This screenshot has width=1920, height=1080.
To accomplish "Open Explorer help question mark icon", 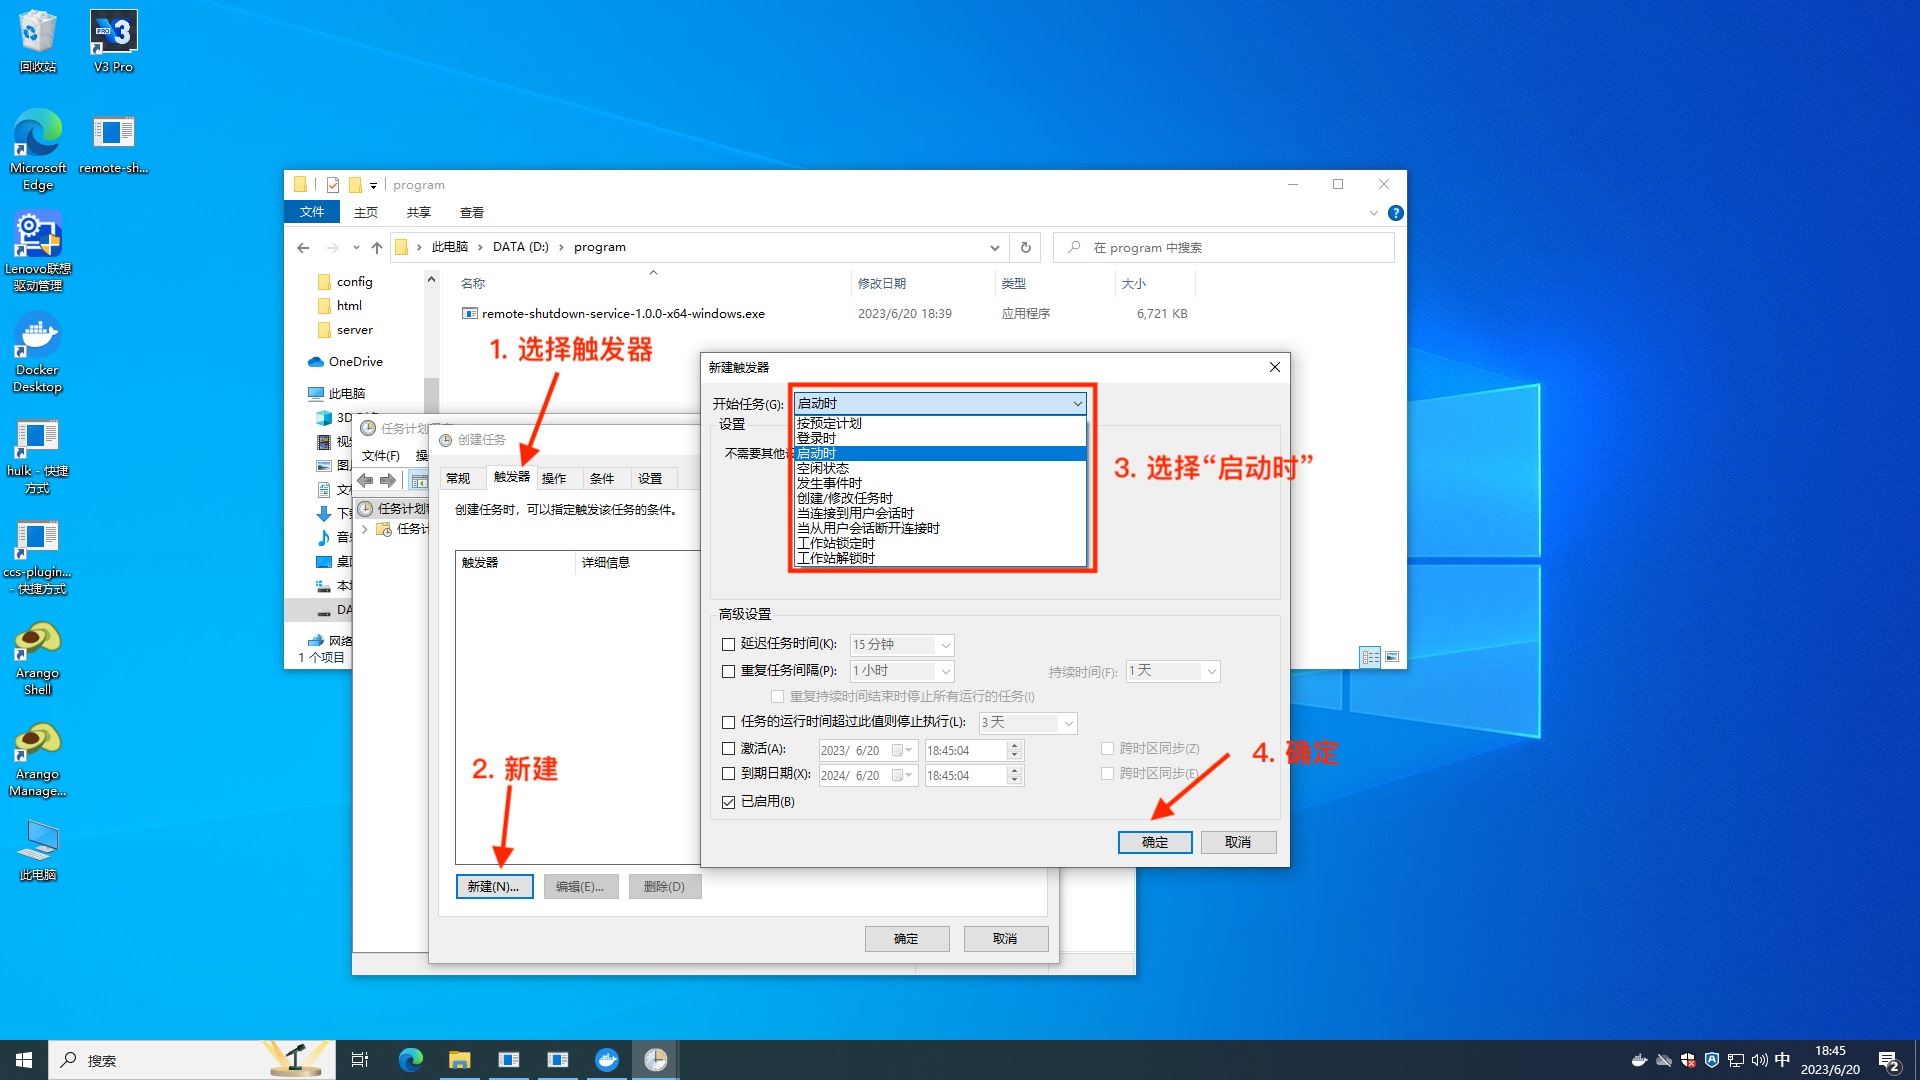I will click(x=1396, y=213).
